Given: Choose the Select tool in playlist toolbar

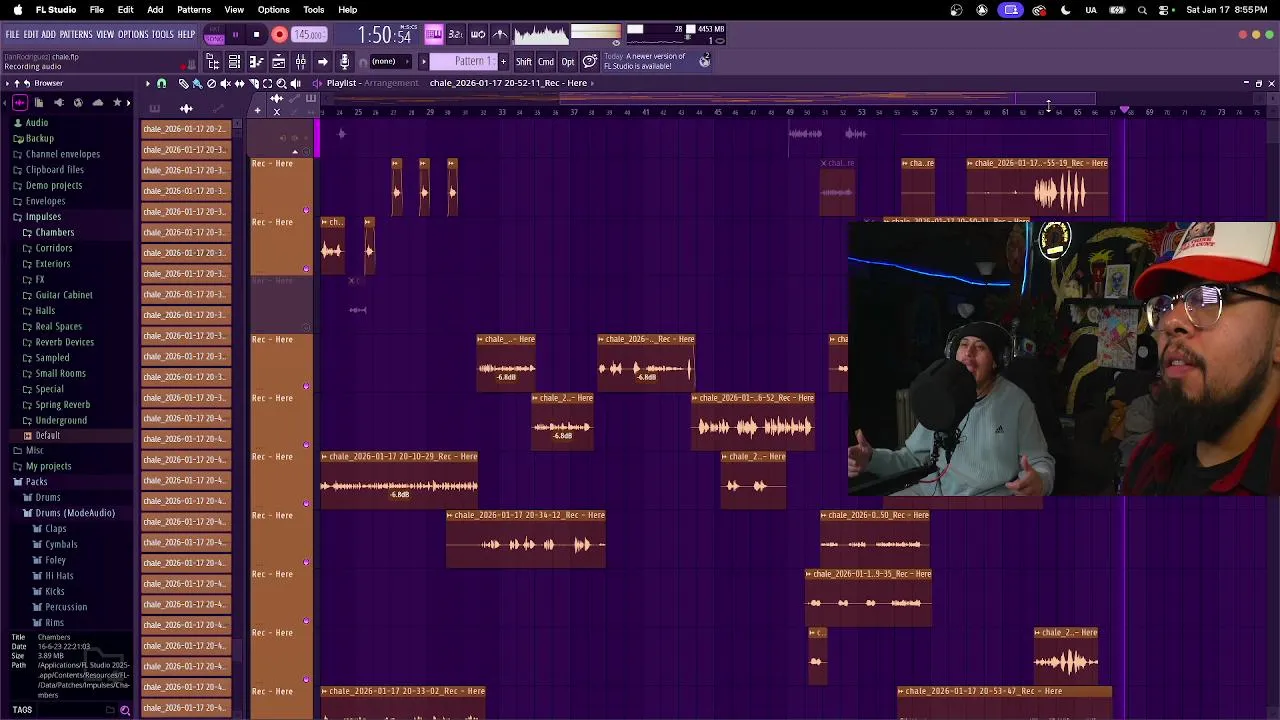Looking at the screenshot, I should (267, 83).
